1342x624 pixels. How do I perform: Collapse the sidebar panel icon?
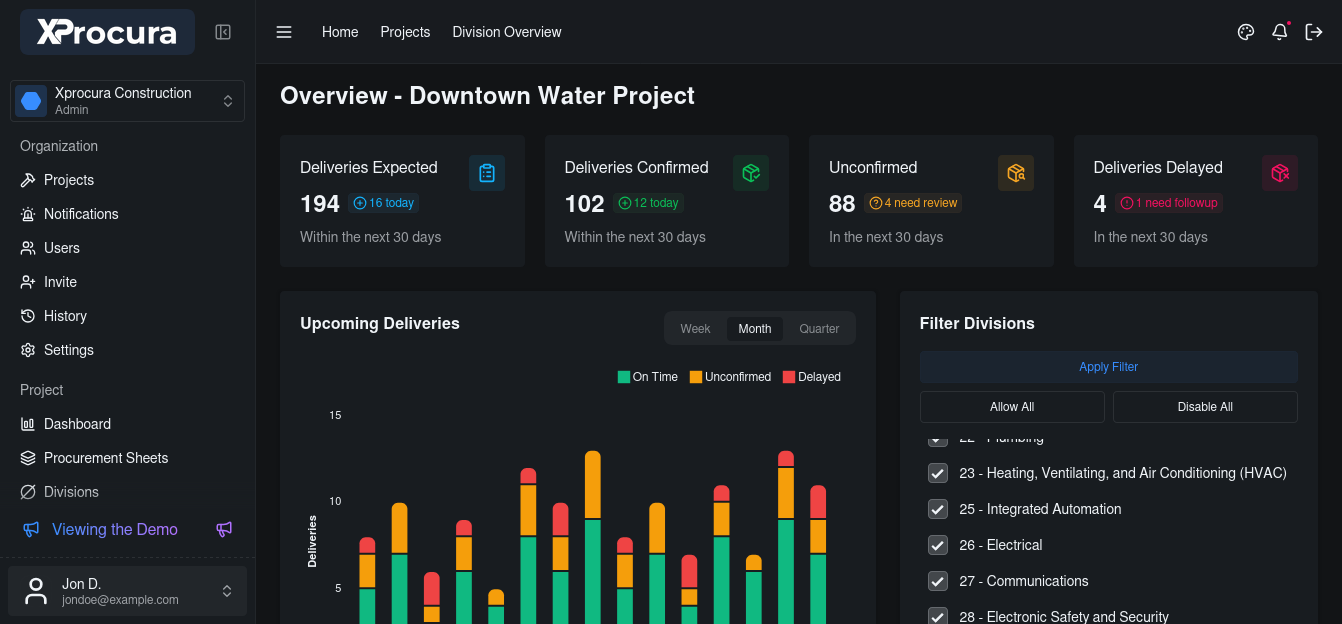point(223,32)
